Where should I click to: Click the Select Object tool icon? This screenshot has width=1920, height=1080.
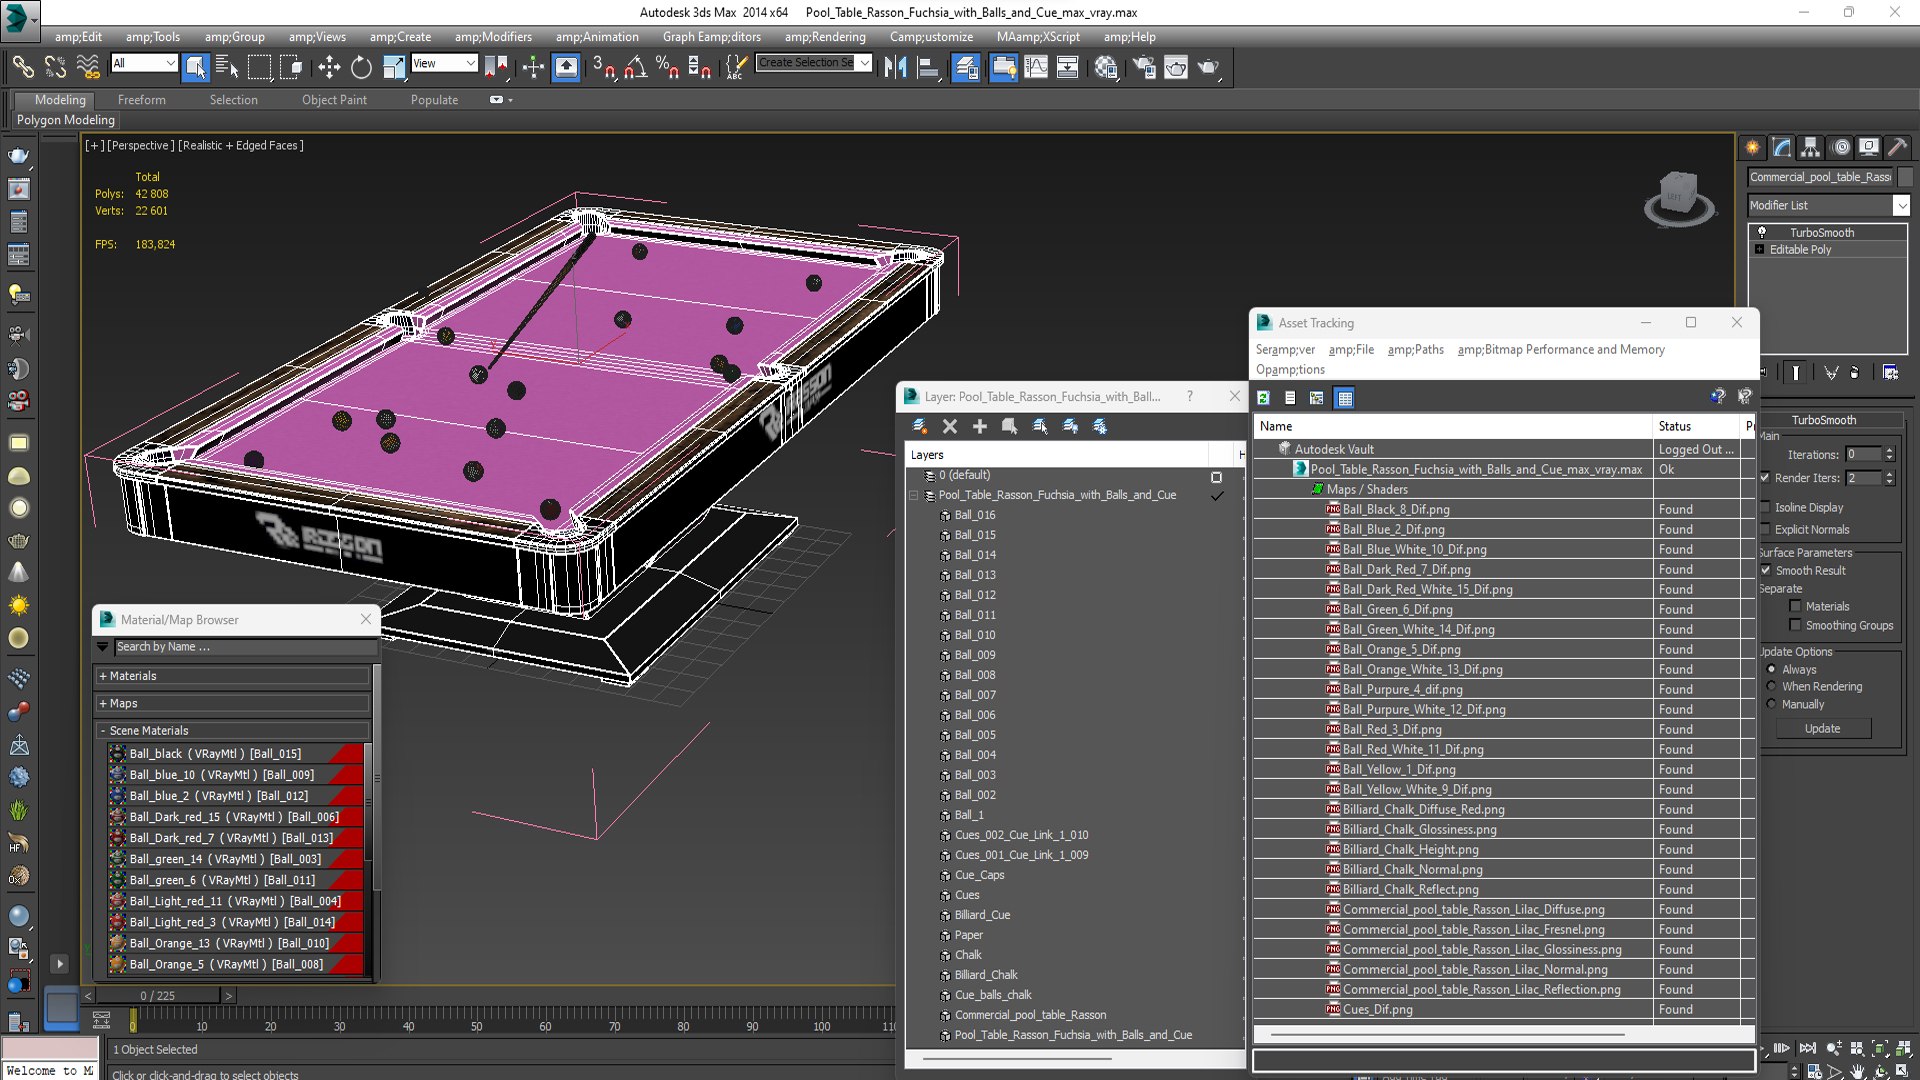click(x=196, y=67)
